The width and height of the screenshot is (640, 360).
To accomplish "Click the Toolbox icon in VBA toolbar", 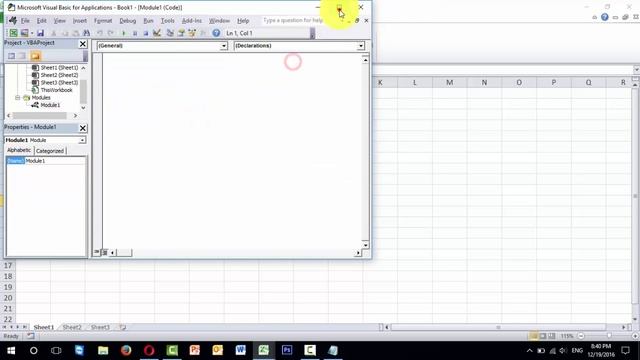I will (203, 33).
